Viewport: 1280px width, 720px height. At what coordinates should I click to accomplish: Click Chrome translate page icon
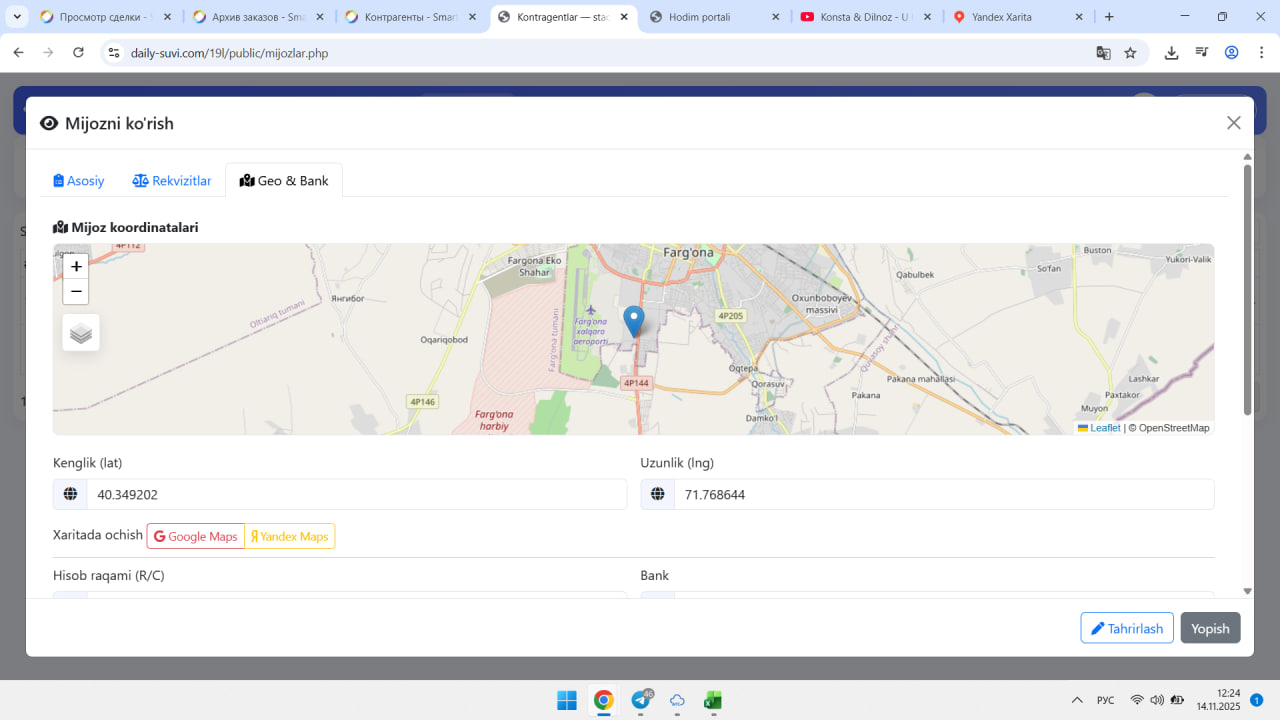[1103, 53]
